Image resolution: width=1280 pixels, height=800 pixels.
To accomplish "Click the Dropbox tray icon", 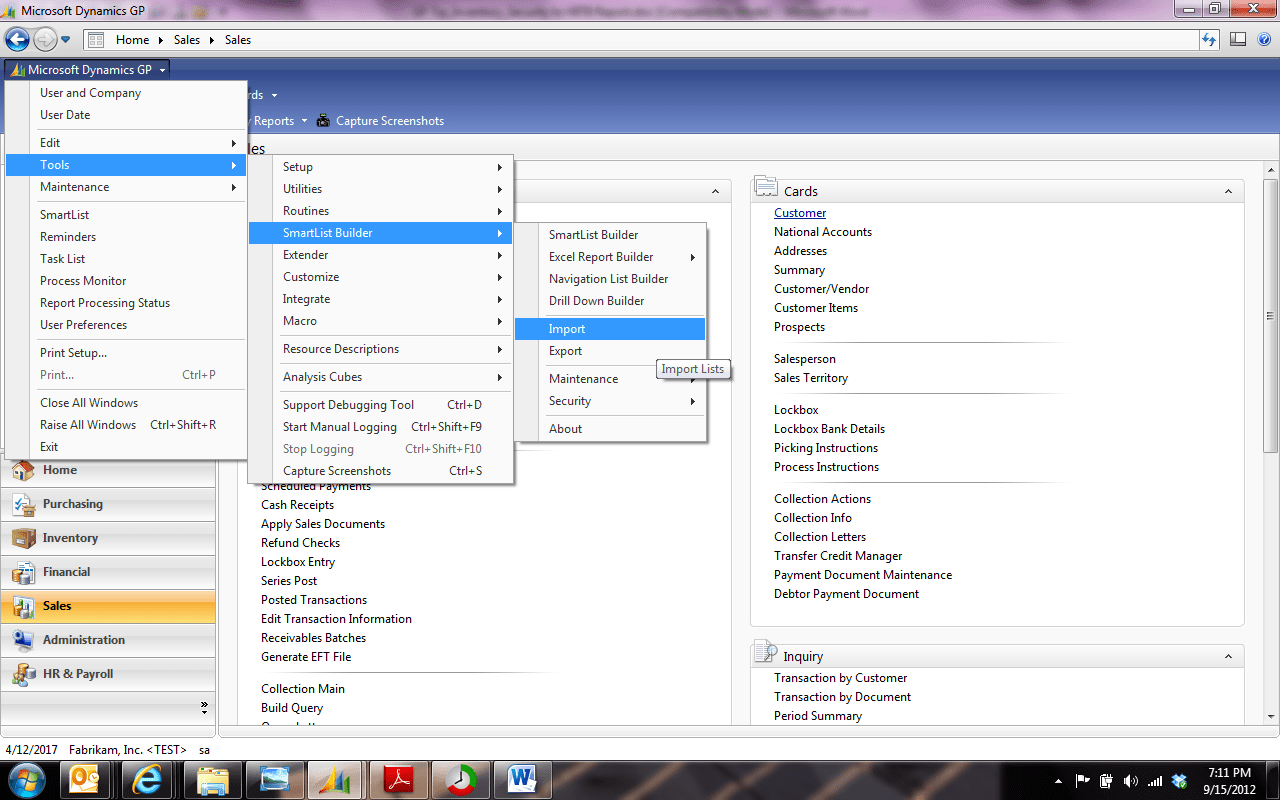I will [1179, 781].
